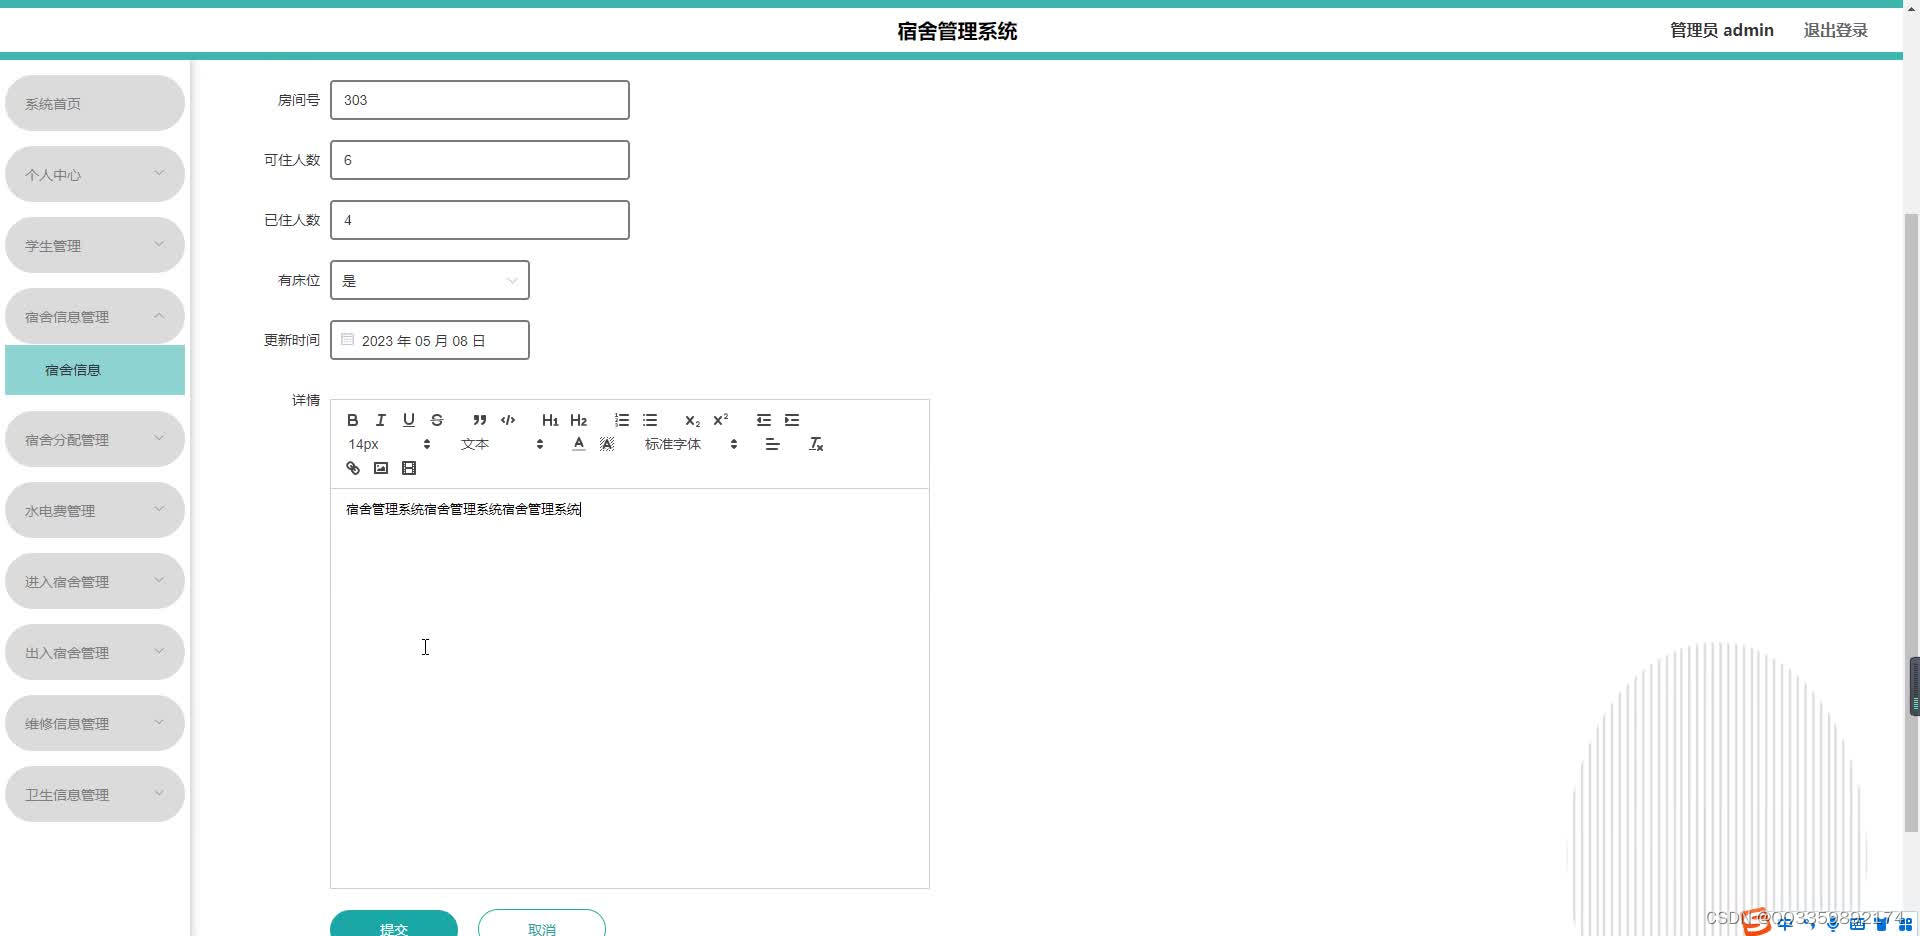Open the 更新时间 date picker
The width and height of the screenshot is (1920, 936).
click(430, 340)
